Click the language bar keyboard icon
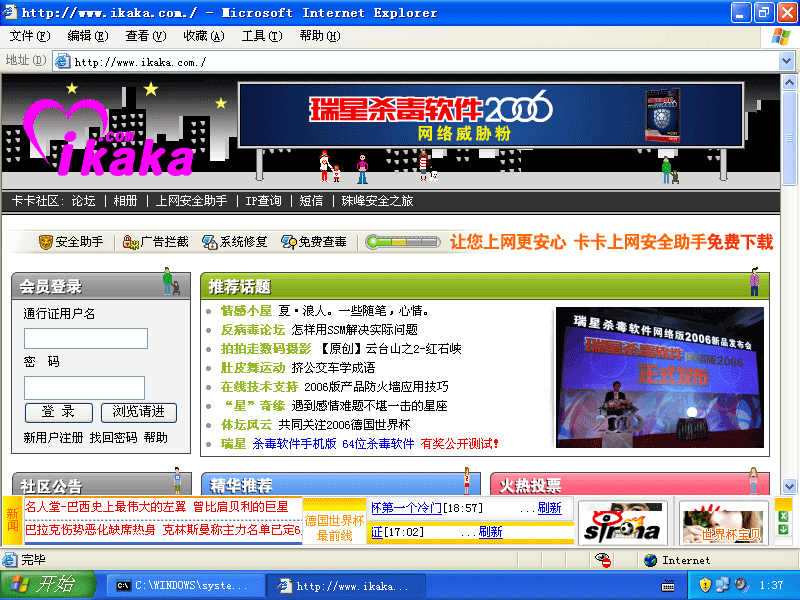Screen dimensions: 800x600 (x=668, y=586)
